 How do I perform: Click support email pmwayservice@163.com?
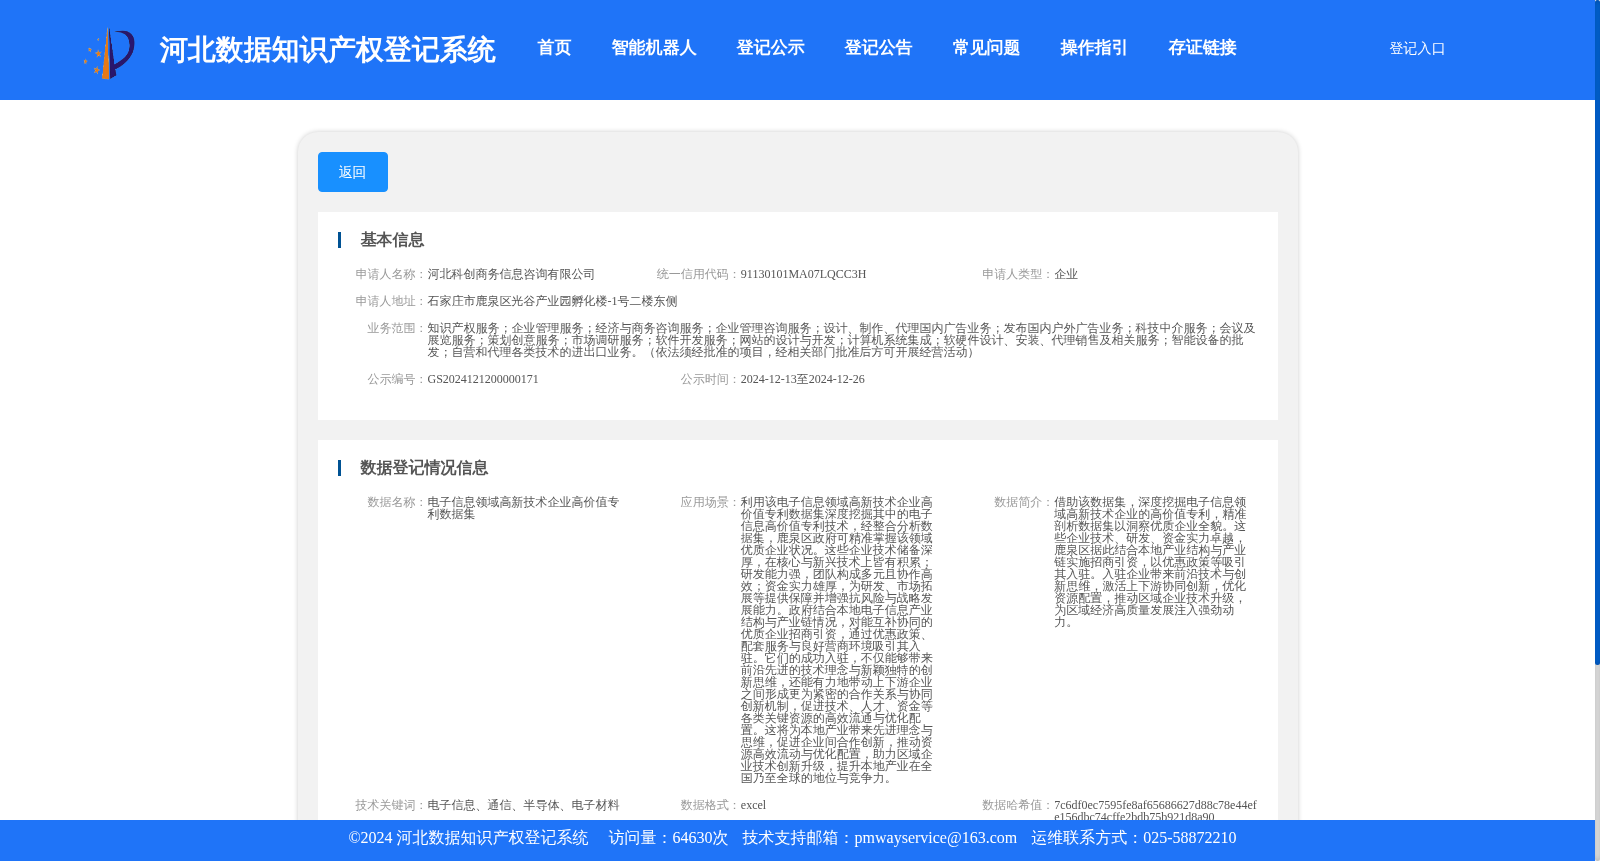point(935,838)
